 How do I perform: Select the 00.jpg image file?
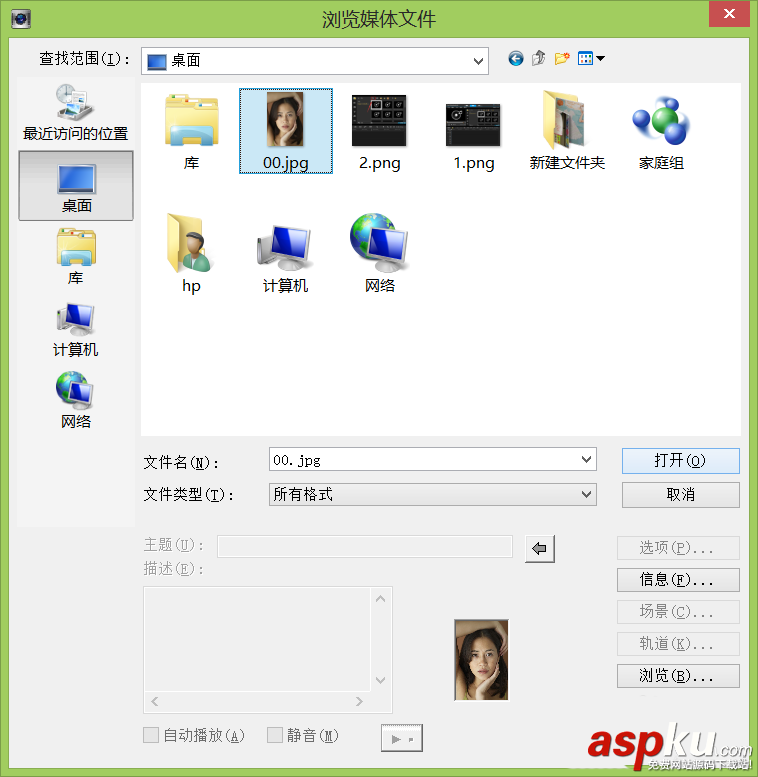point(286,131)
